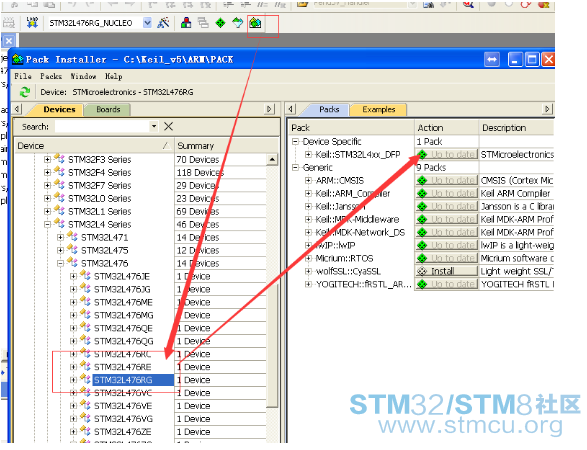The height and width of the screenshot is (450, 587).
Task: Launch Pack Installer from the uVision toolbar
Action: (x=255, y=23)
